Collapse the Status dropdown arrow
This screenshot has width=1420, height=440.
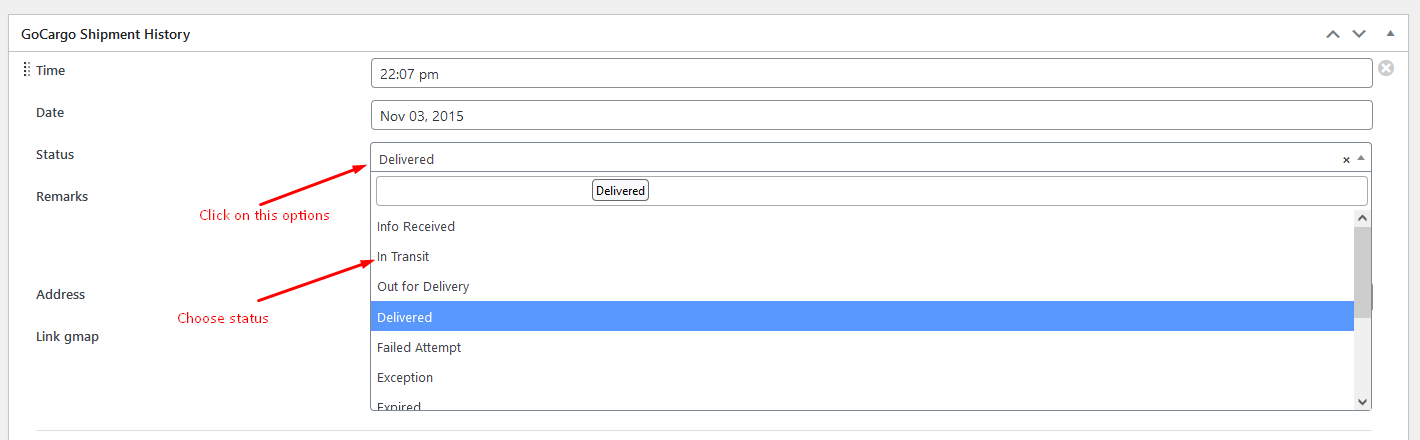[1361, 158]
